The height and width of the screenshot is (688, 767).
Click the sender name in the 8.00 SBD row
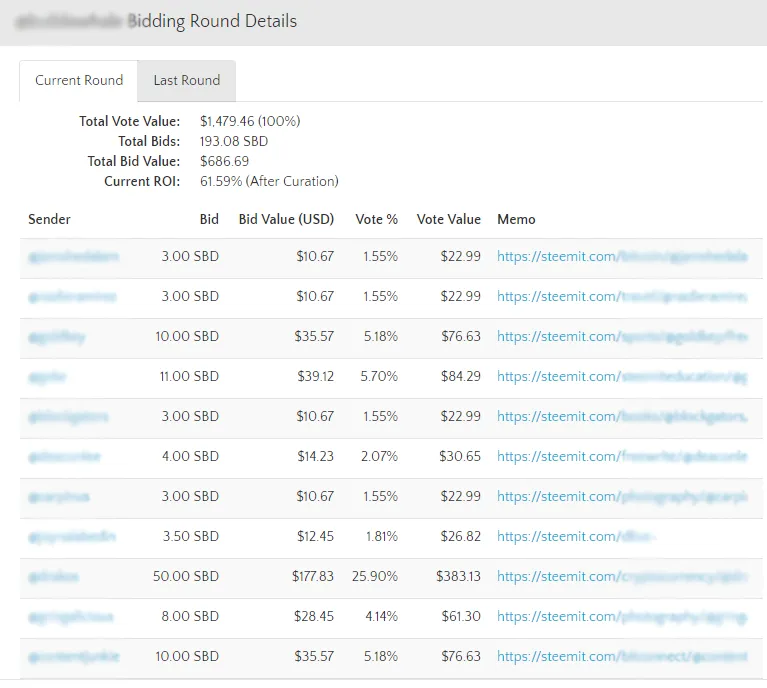point(70,617)
